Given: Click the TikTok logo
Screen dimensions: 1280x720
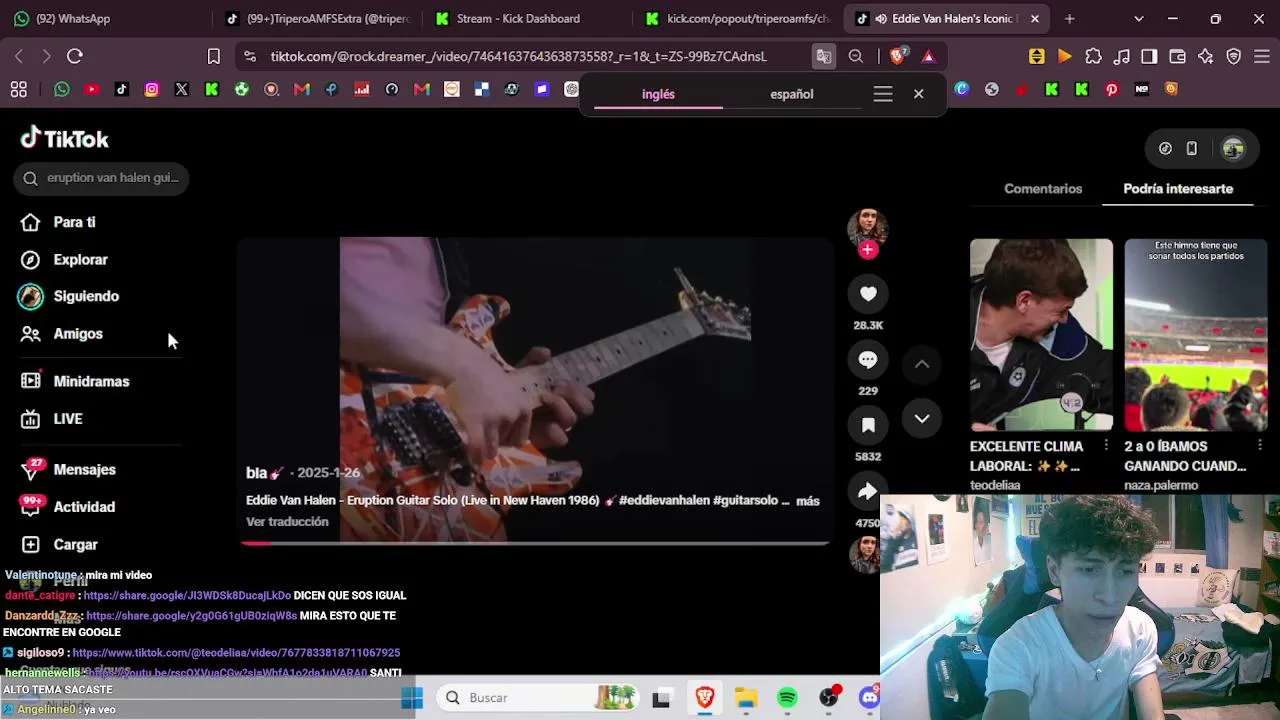Looking at the screenshot, I should tap(65, 138).
